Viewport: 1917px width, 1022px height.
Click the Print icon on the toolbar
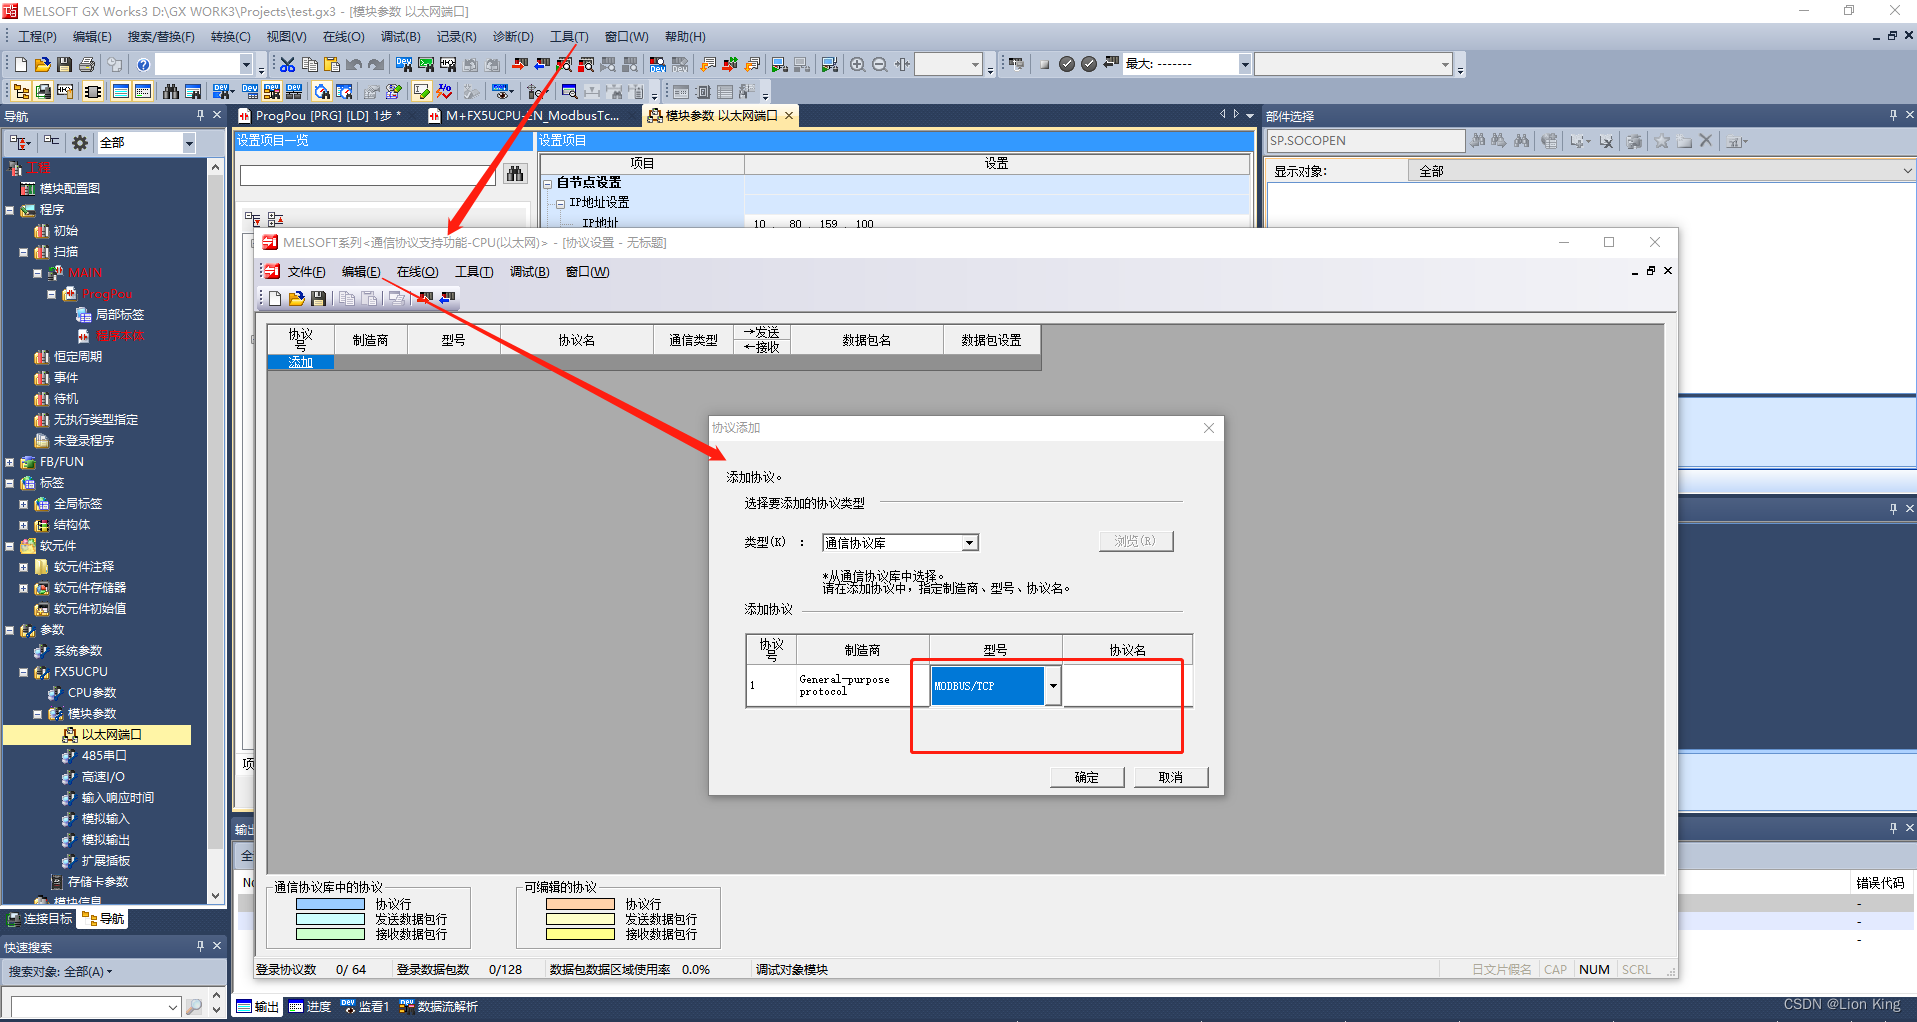coord(87,63)
